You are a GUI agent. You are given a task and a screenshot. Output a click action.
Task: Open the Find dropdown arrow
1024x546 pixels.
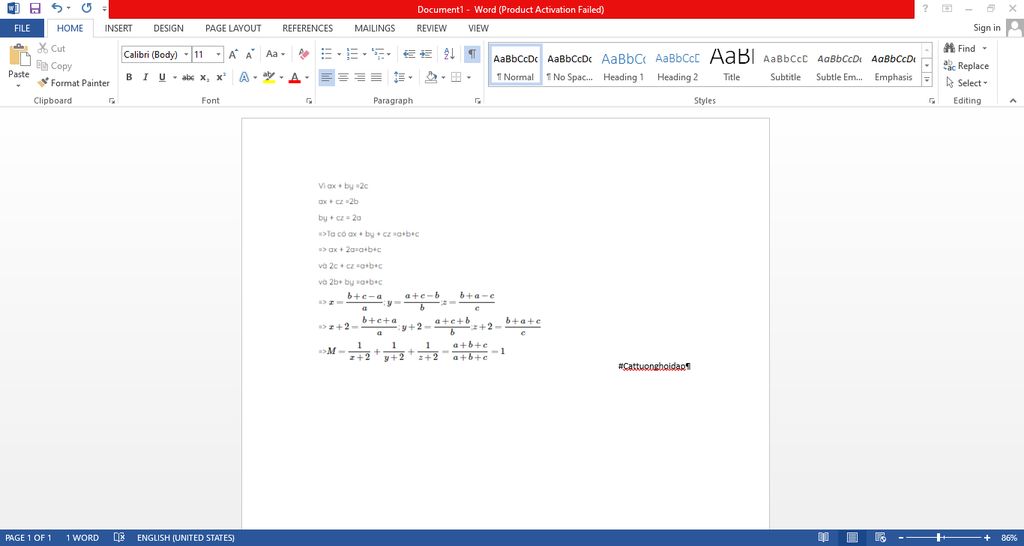click(x=985, y=48)
